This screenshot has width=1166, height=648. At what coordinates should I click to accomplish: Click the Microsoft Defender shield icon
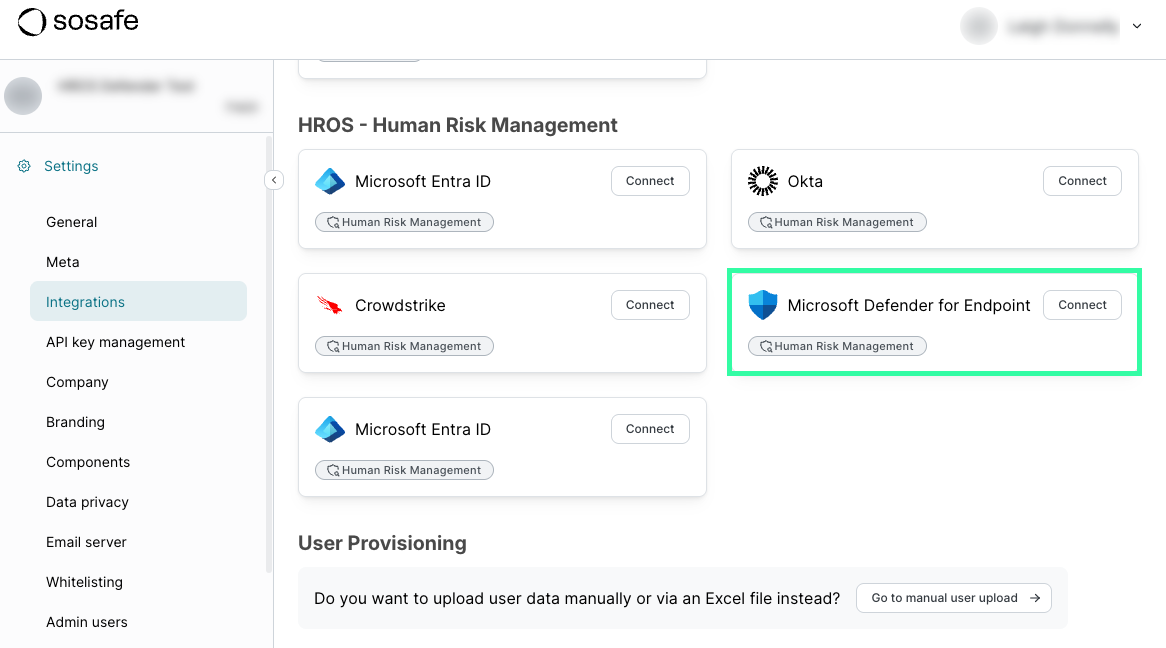point(762,305)
